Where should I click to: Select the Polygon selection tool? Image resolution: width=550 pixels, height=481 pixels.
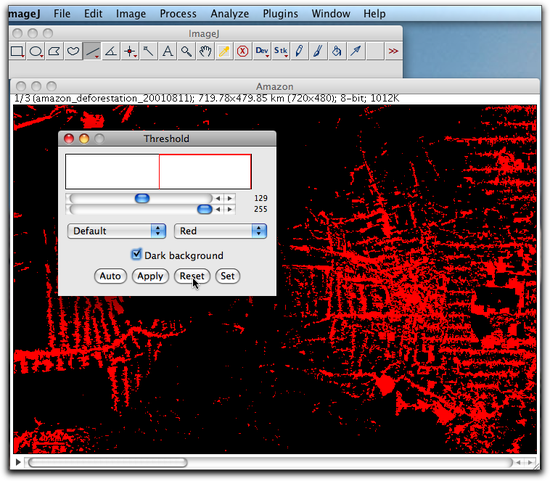tap(54, 52)
